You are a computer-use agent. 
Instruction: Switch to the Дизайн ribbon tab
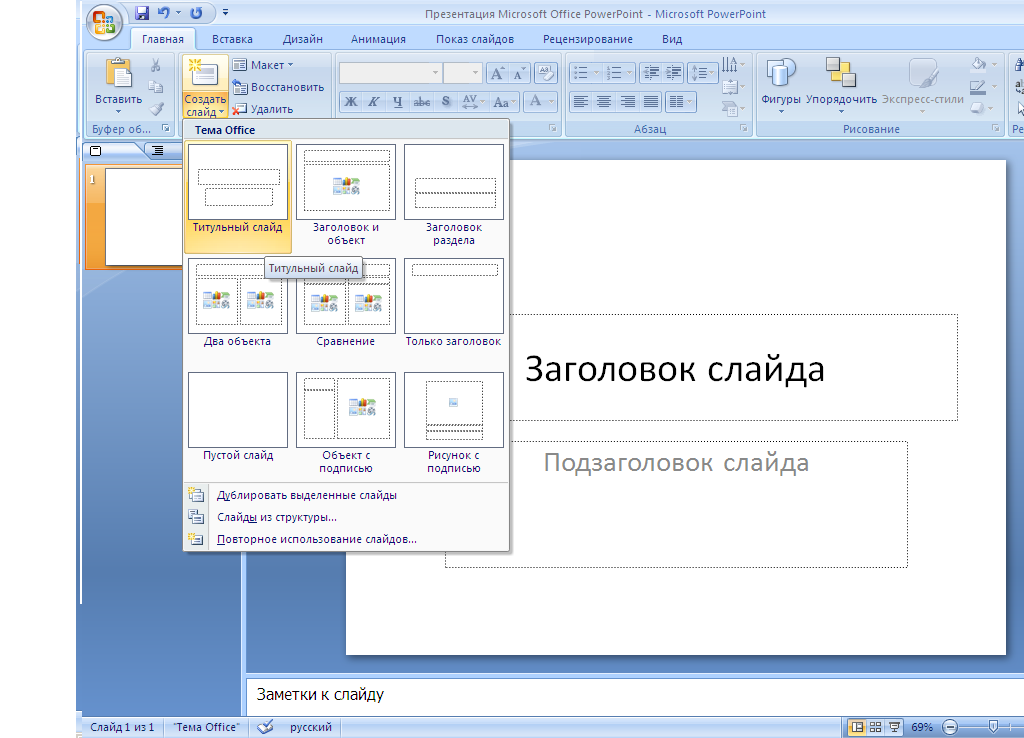302,39
